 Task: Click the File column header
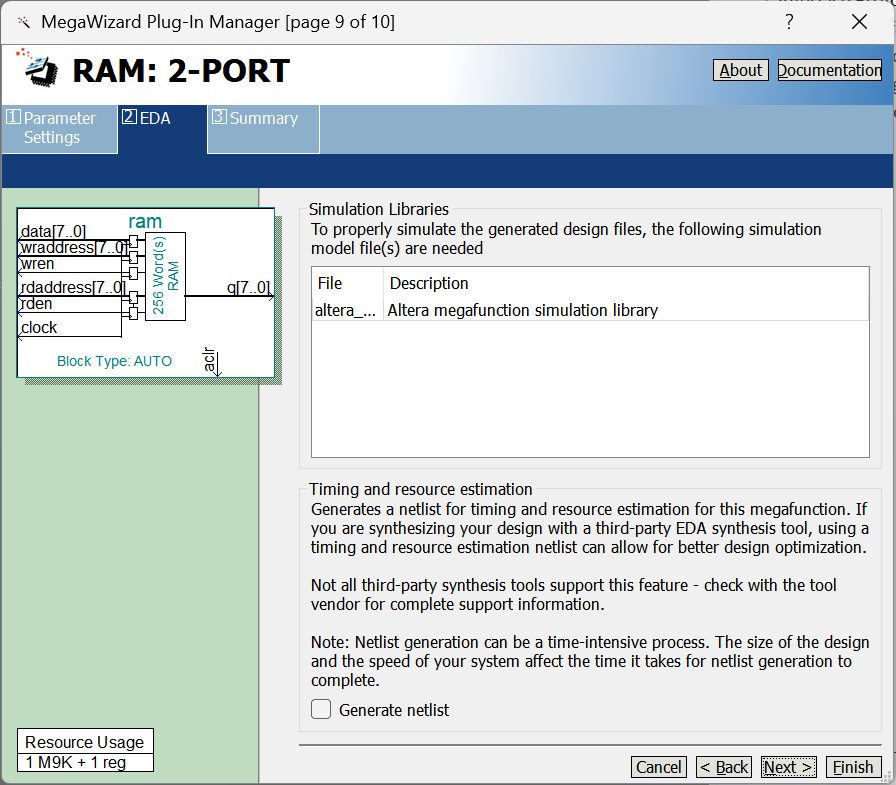pyautogui.click(x=347, y=283)
